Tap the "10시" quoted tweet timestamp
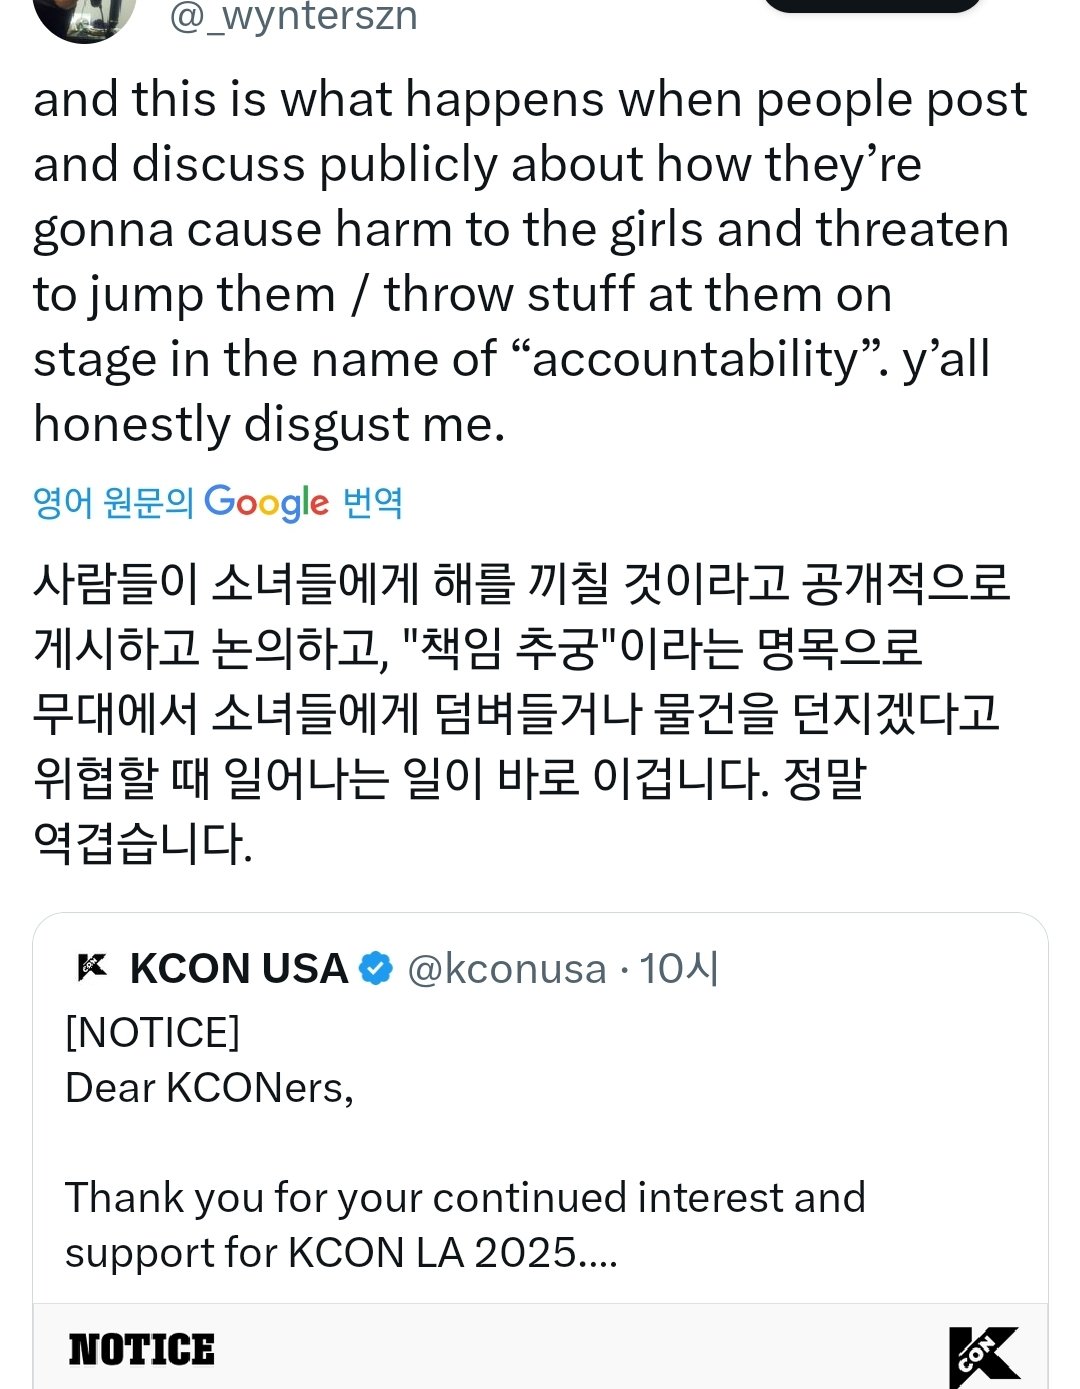The height and width of the screenshot is (1389, 1080). [679, 968]
